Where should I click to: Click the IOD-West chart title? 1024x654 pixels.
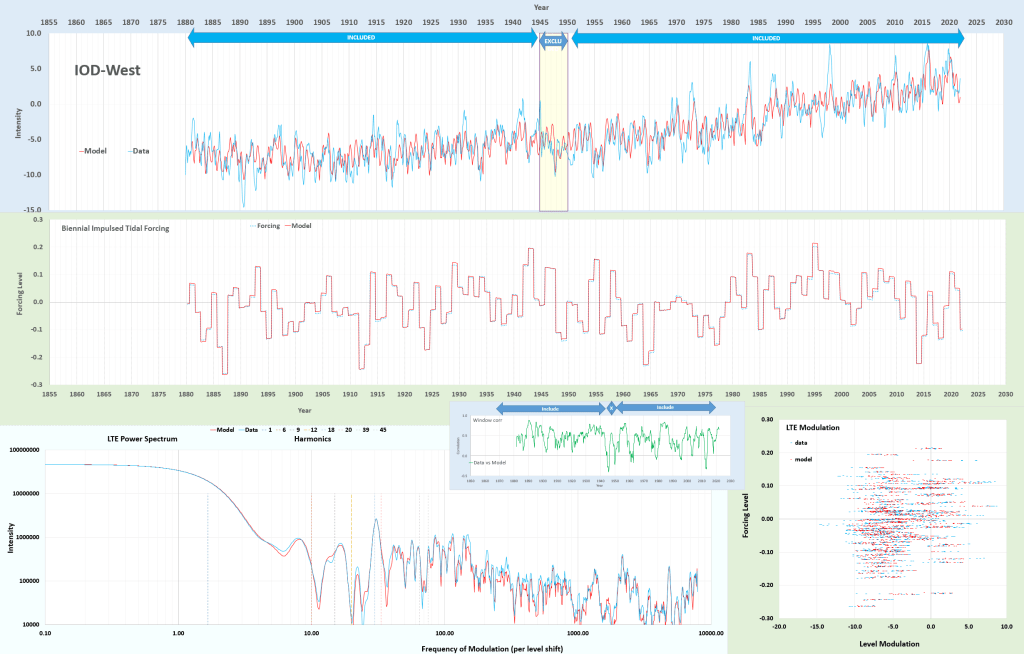tap(105, 71)
